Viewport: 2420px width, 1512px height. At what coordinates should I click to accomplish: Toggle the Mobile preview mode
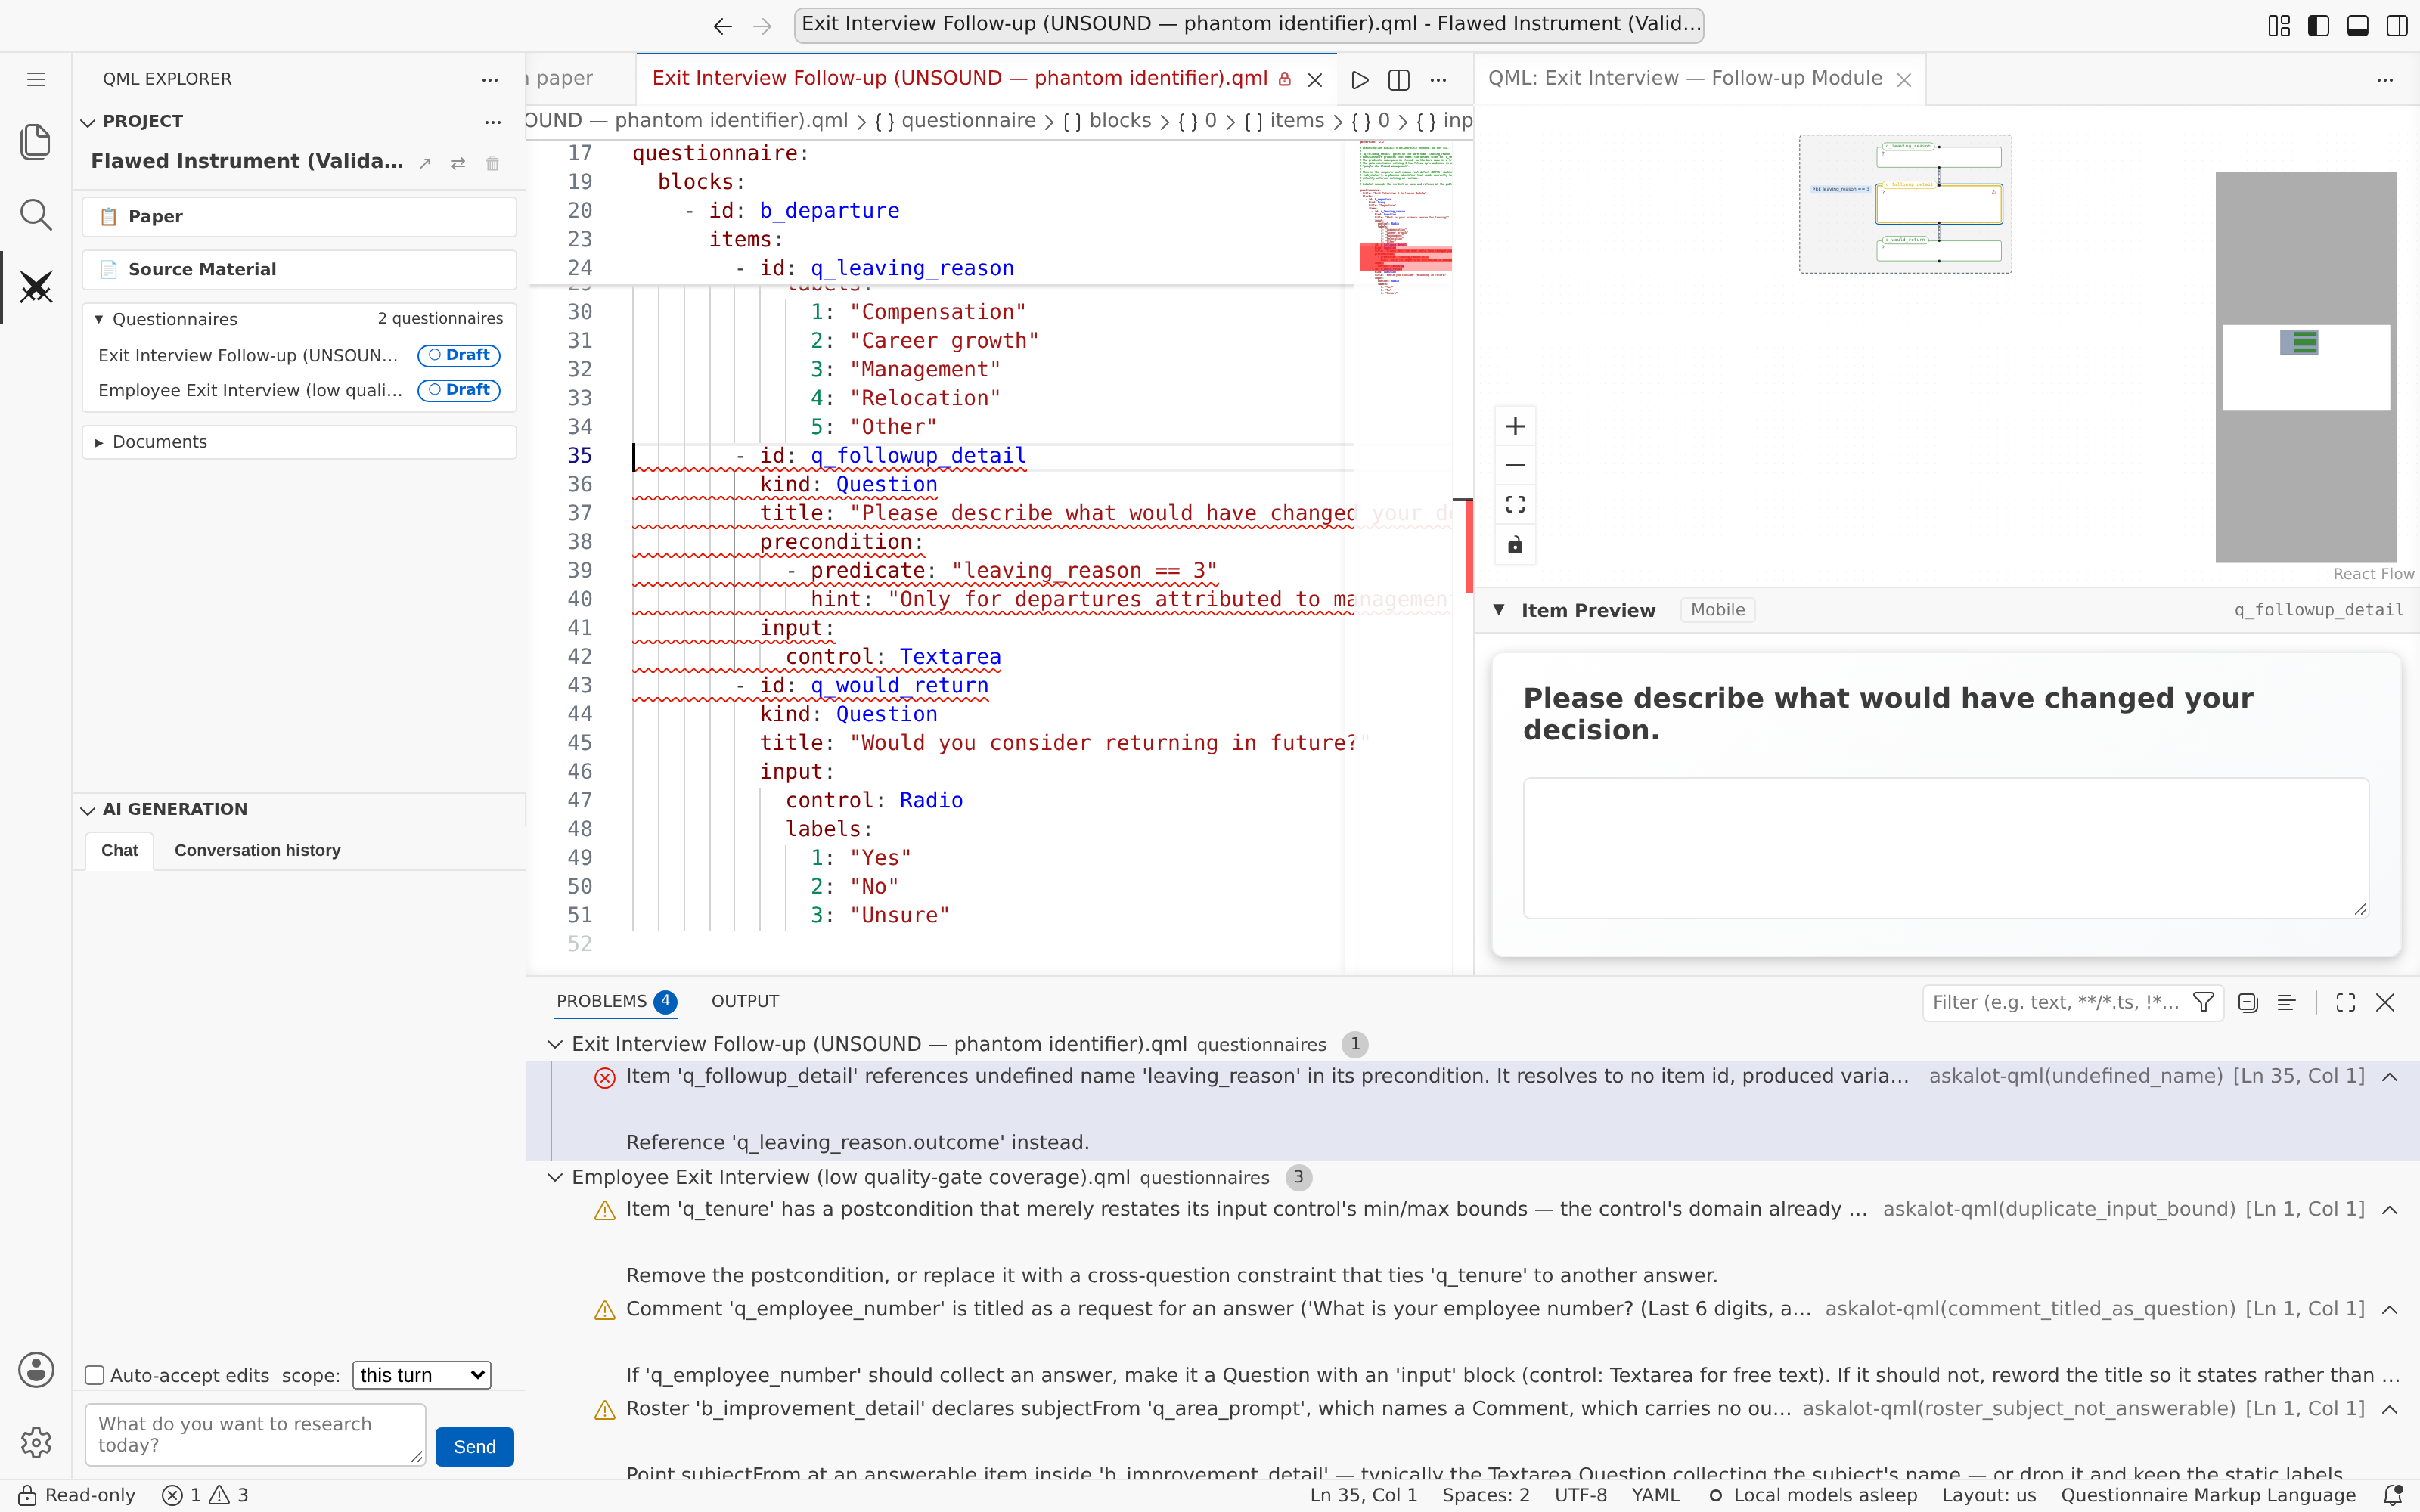(x=1717, y=610)
